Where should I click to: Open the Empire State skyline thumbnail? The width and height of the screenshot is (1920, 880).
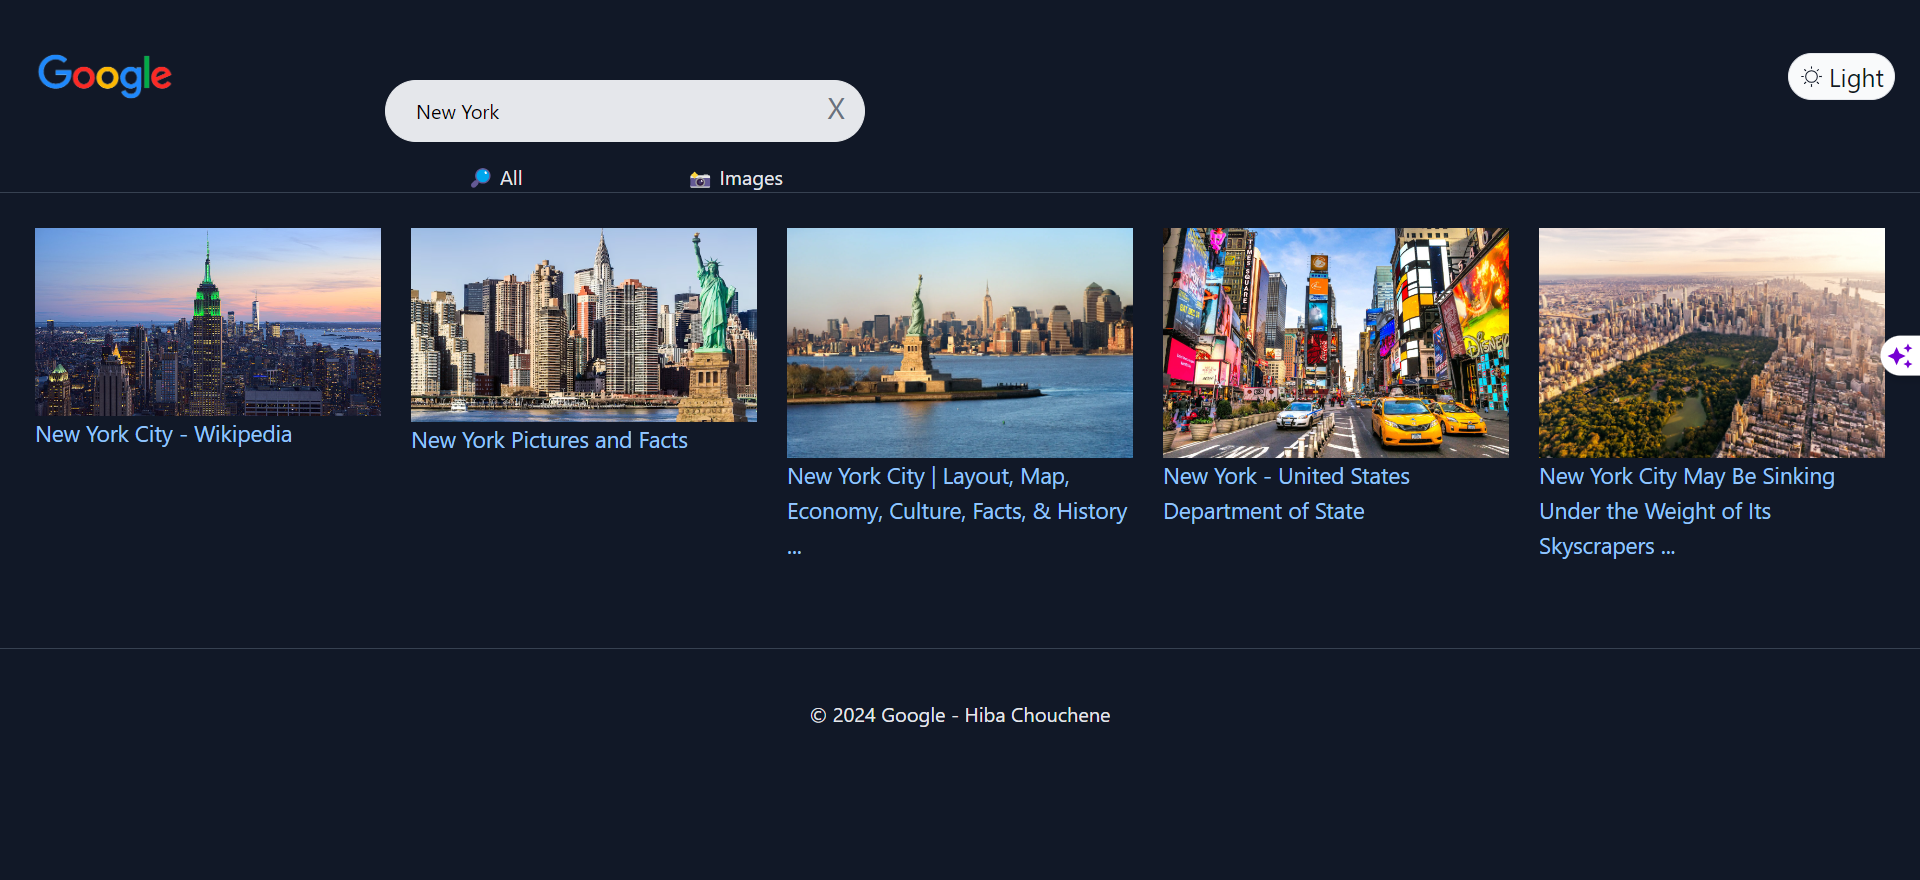coord(208,322)
